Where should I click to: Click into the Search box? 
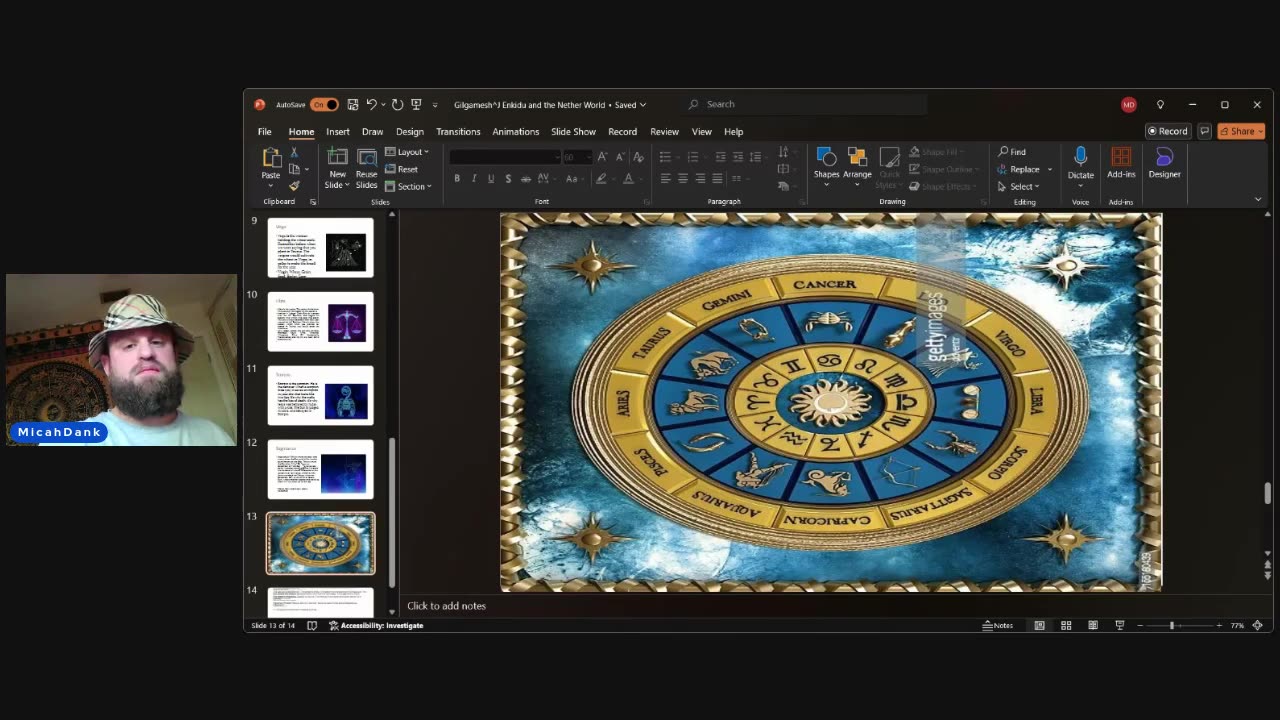coord(805,104)
